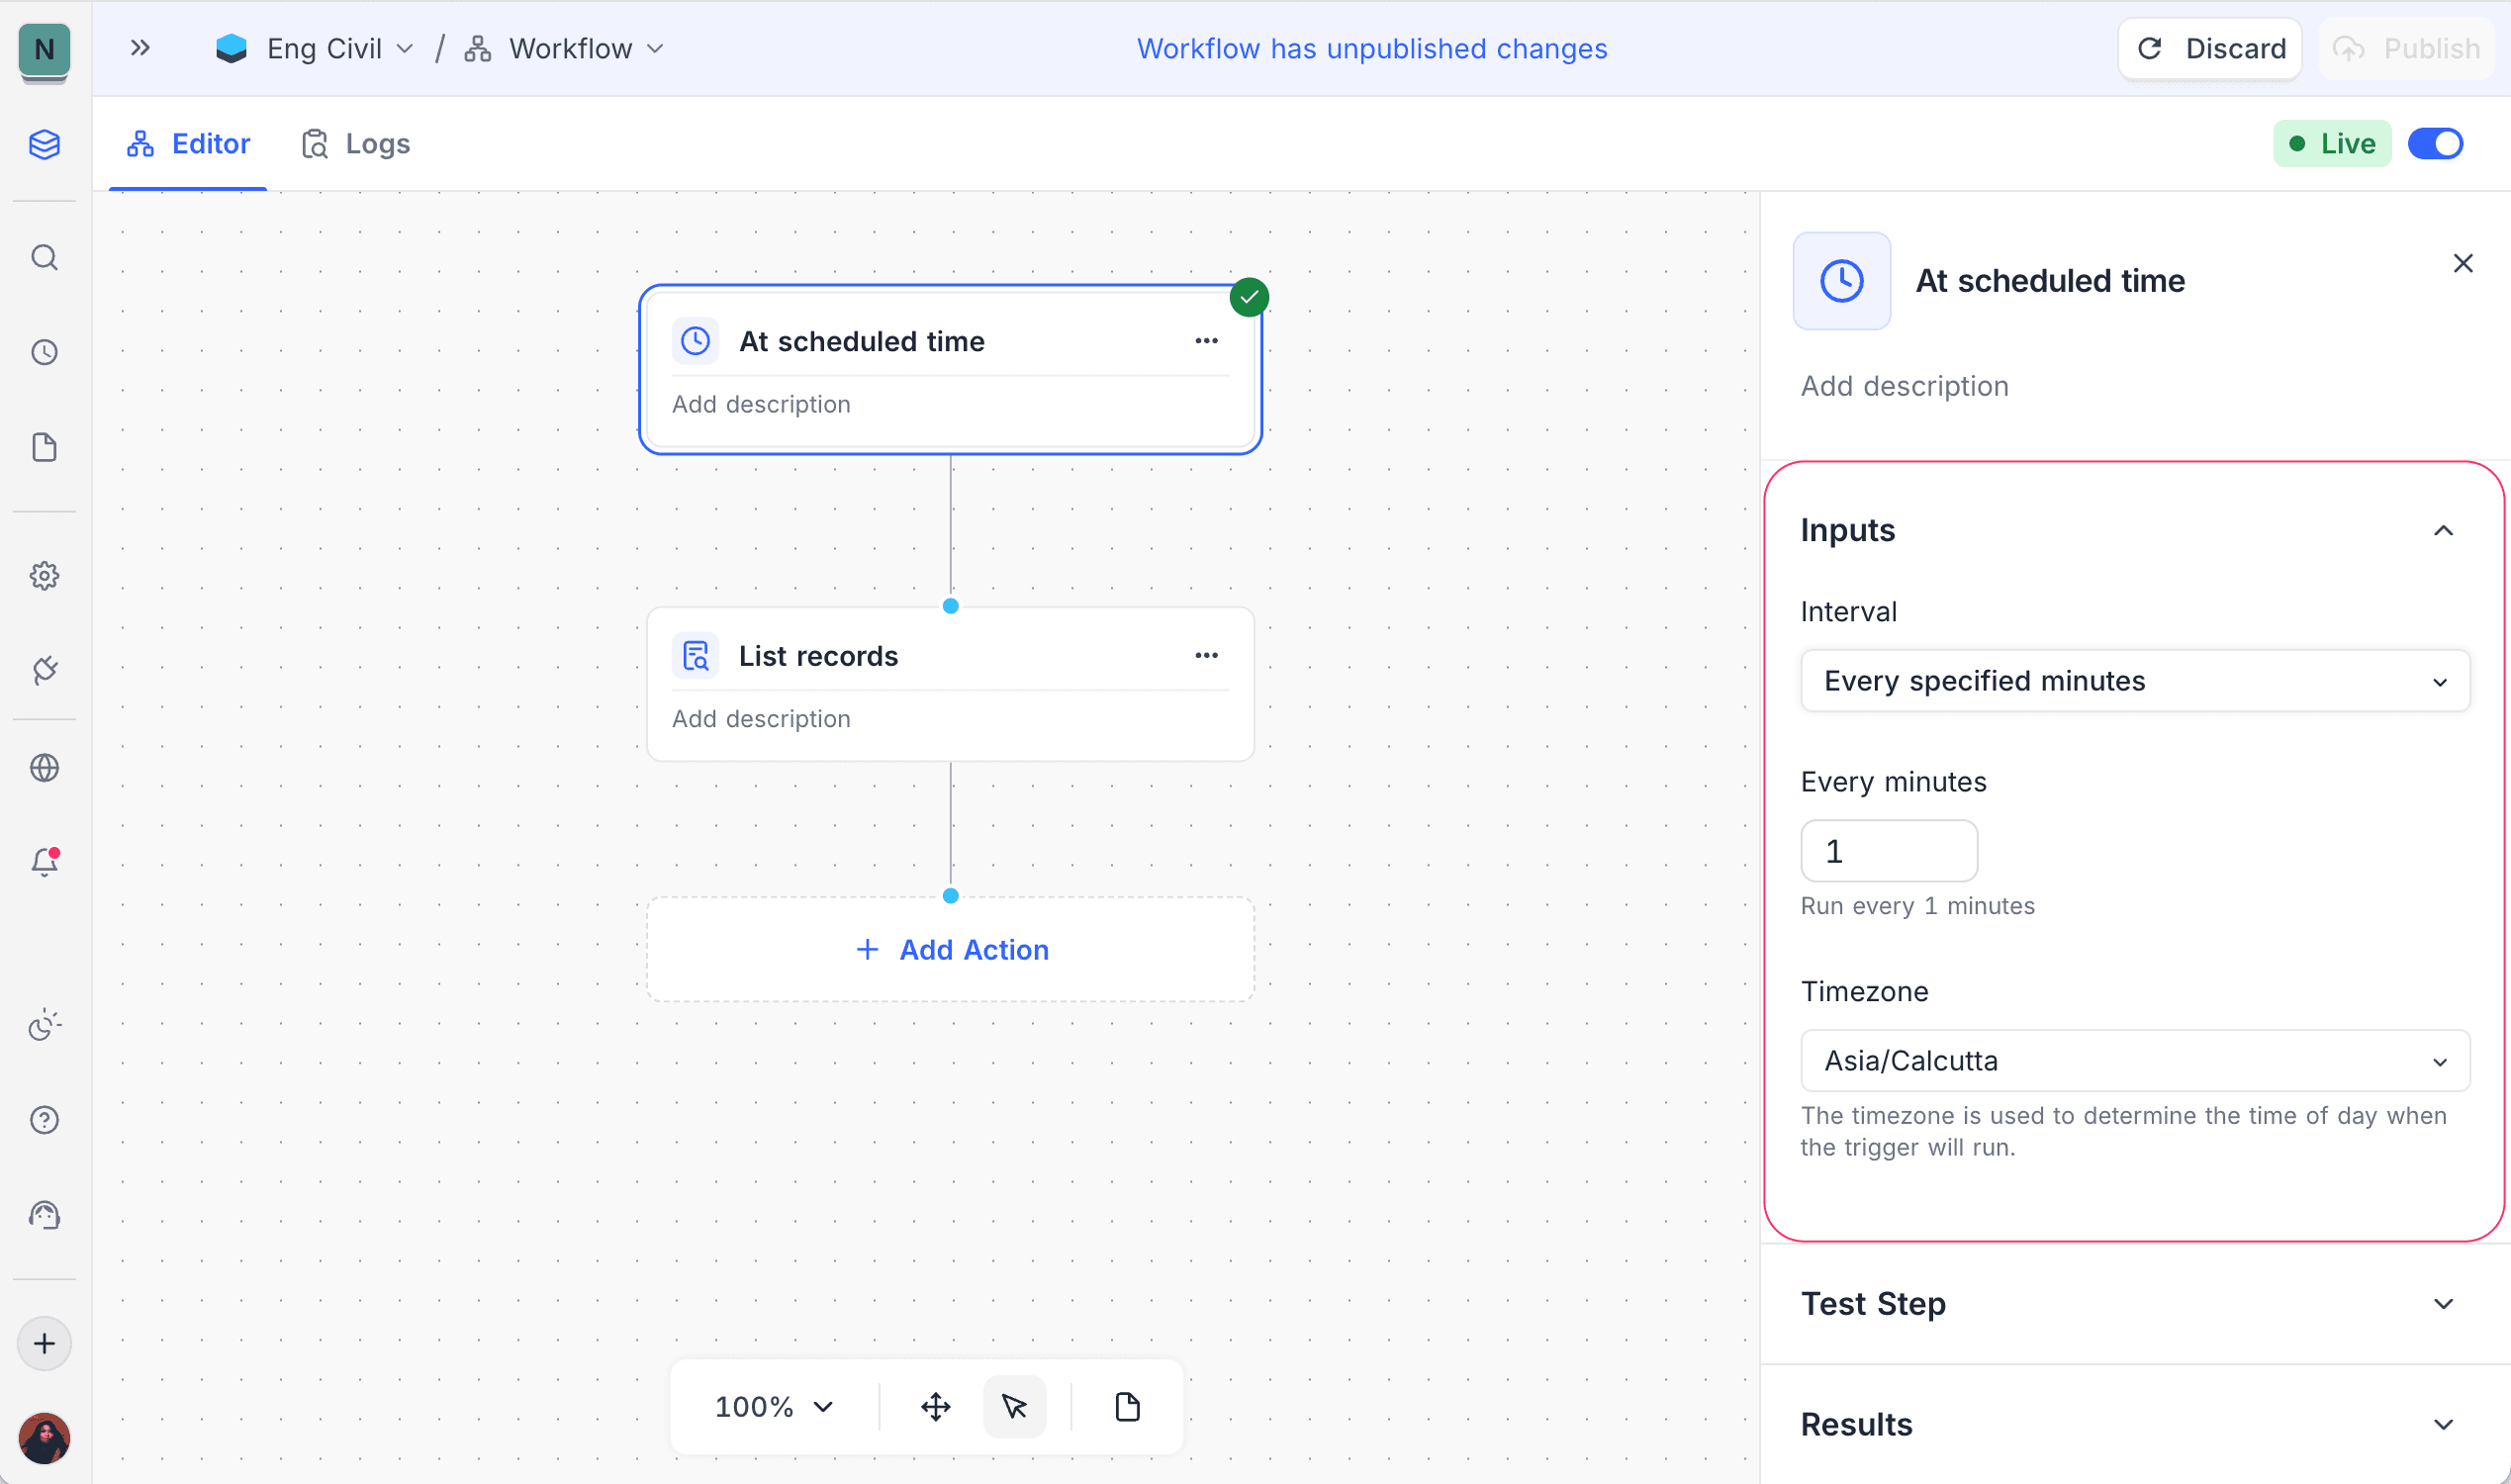This screenshot has height=1484, width=2511.
Task: Open three-dot menu on List records node
Action: pos(1206,656)
